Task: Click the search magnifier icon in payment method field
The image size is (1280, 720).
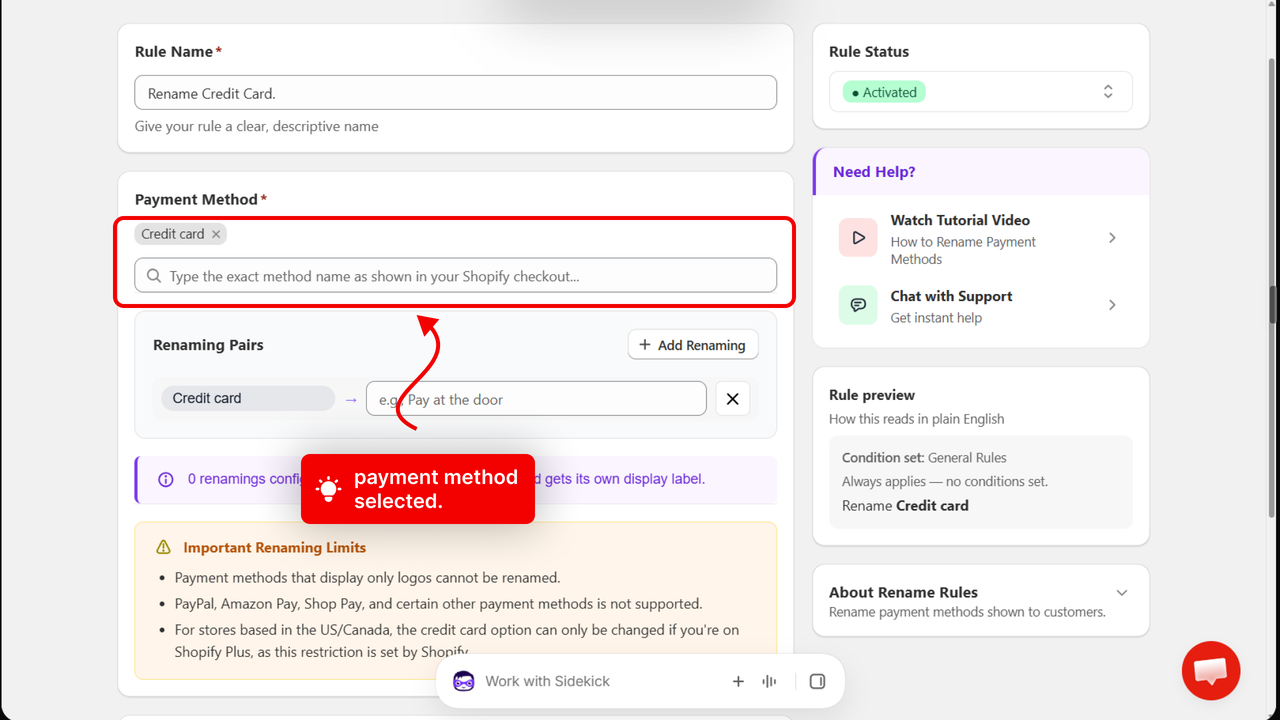Action: coord(154,276)
